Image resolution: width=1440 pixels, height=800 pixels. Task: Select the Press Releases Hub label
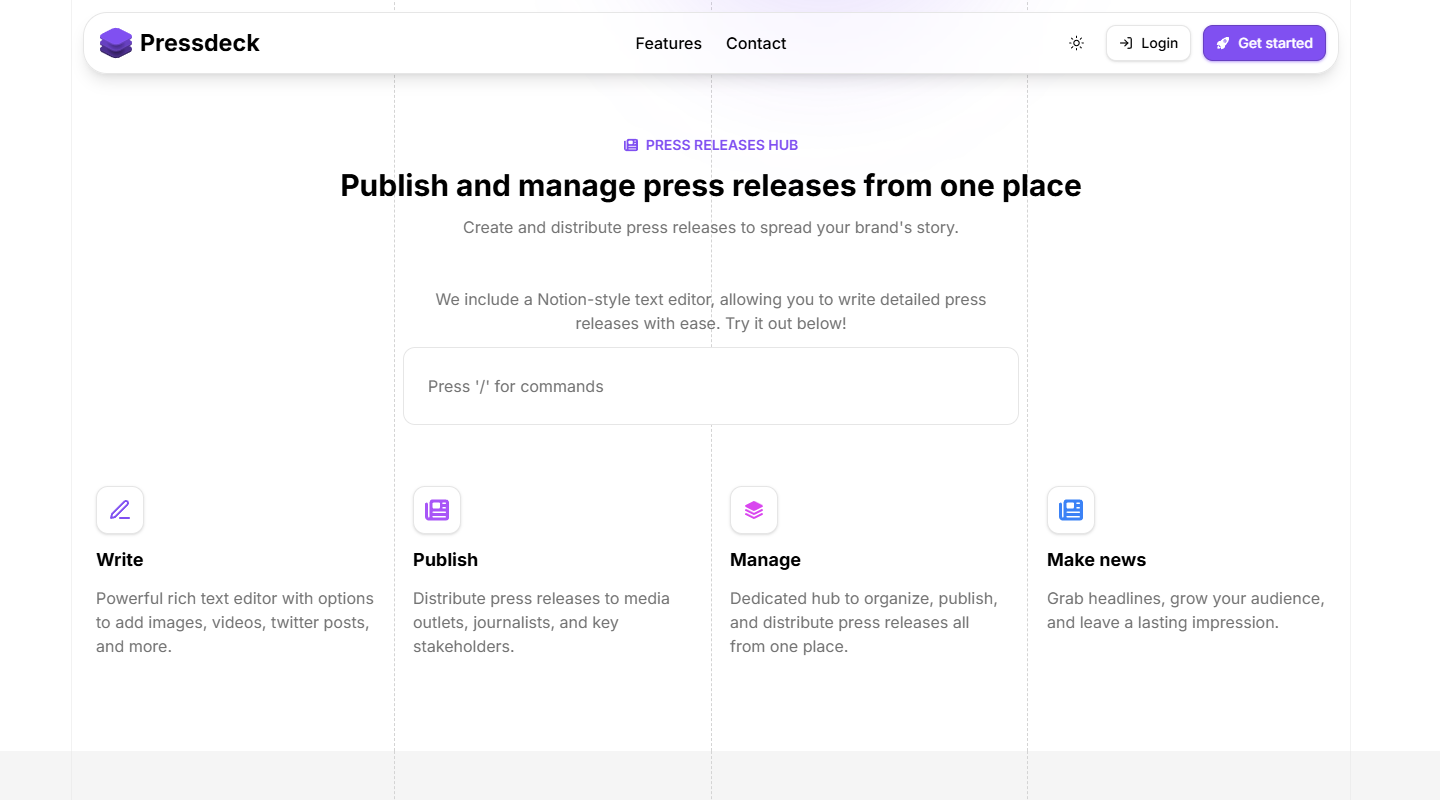pos(721,145)
